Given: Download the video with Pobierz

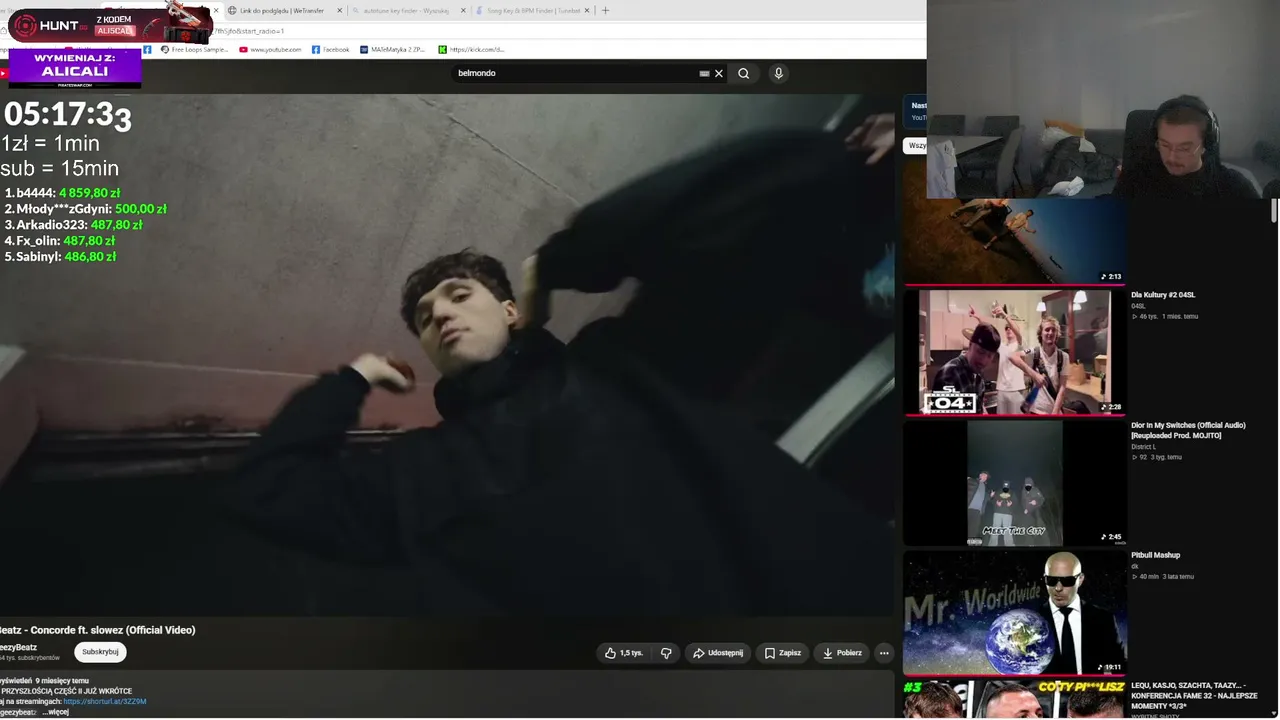Looking at the screenshot, I should pos(842,653).
